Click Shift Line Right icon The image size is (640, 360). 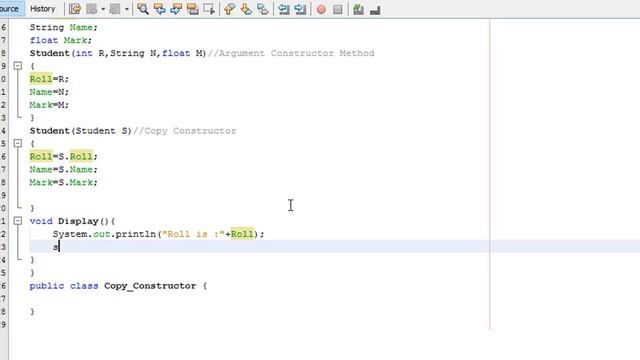pyautogui.click(x=300, y=9)
